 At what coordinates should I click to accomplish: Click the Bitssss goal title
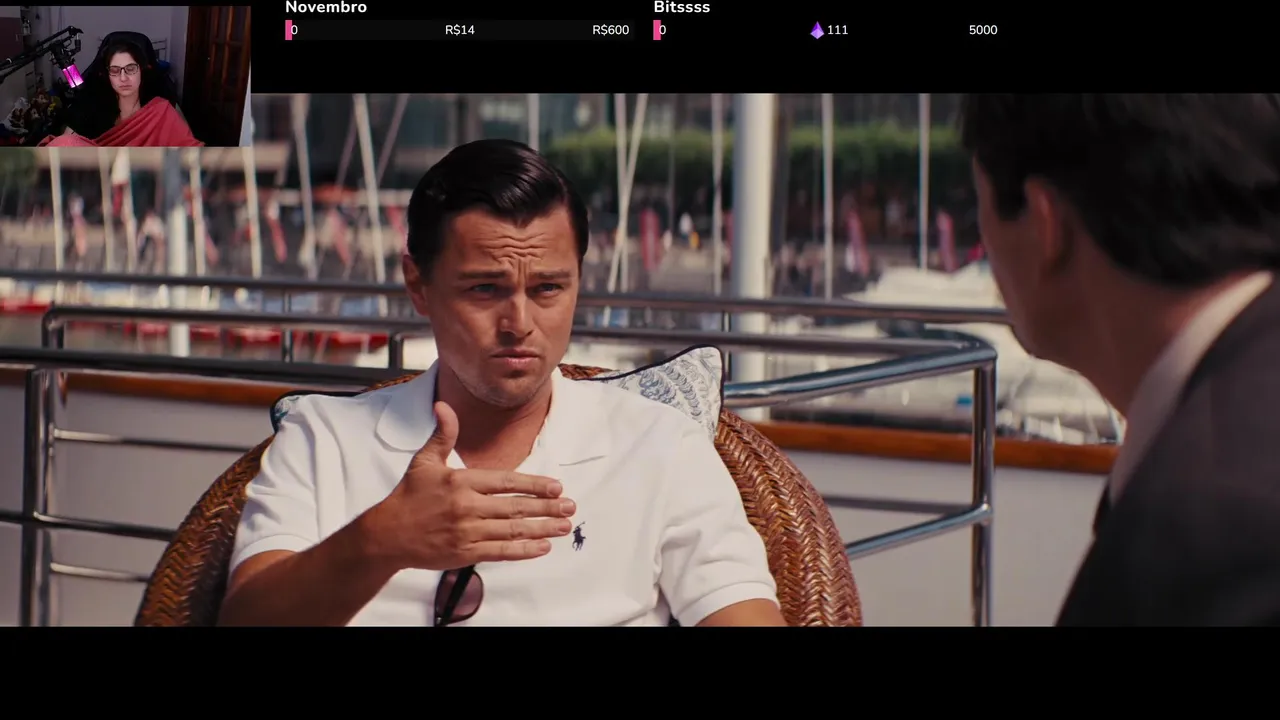[x=682, y=8]
